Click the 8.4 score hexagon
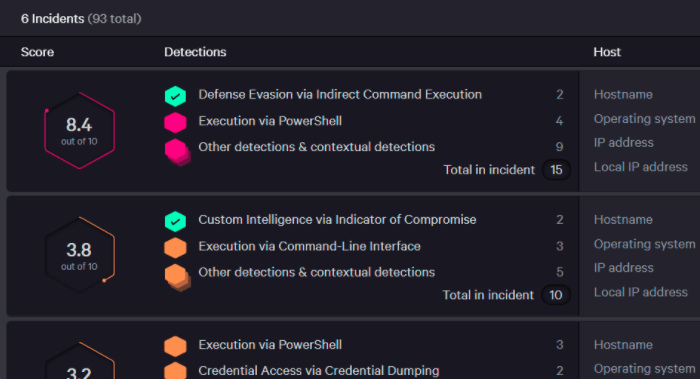The image size is (700, 379). click(x=79, y=130)
